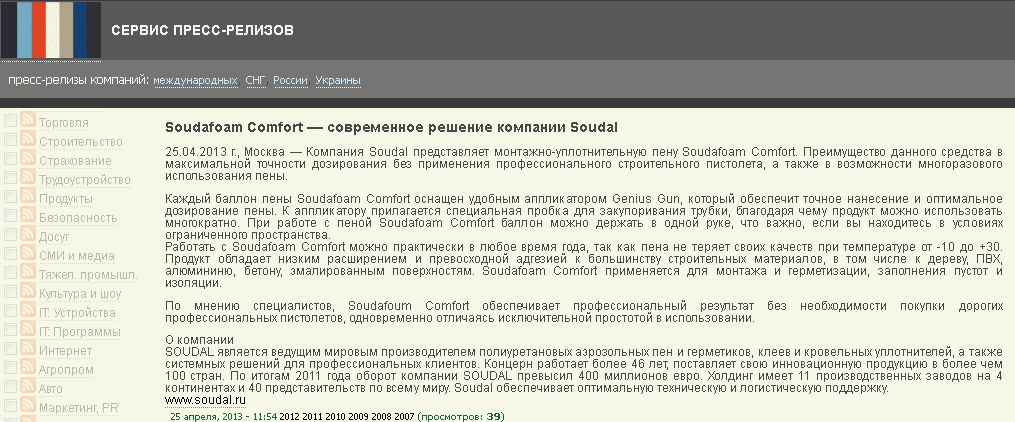
Task: Open the Интернет category
Action: pyautogui.click(x=65, y=351)
